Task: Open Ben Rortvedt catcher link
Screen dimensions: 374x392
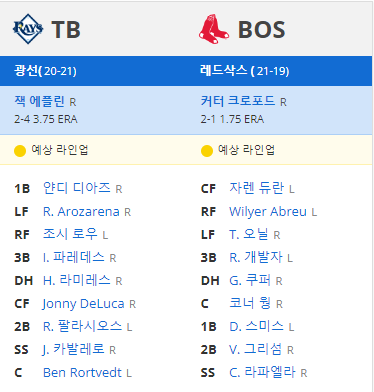Action: pyautogui.click(x=82, y=373)
